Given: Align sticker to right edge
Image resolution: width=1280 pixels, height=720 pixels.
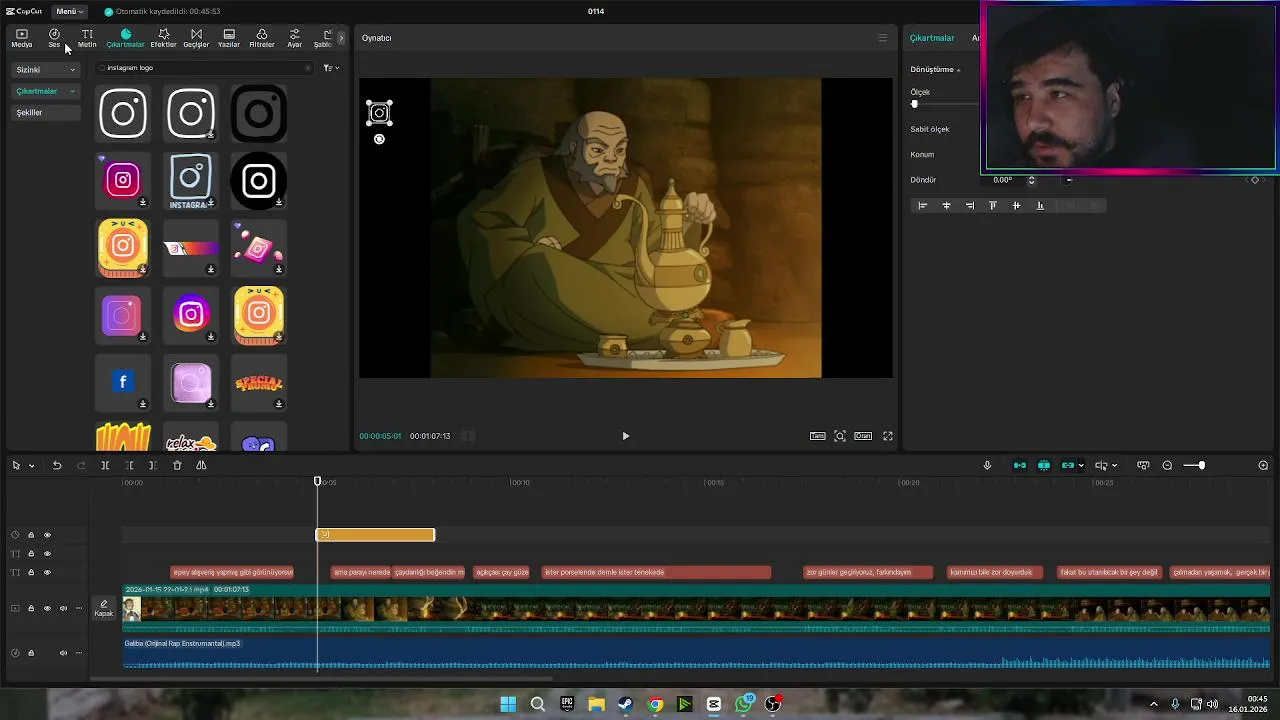Looking at the screenshot, I should click(x=970, y=205).
